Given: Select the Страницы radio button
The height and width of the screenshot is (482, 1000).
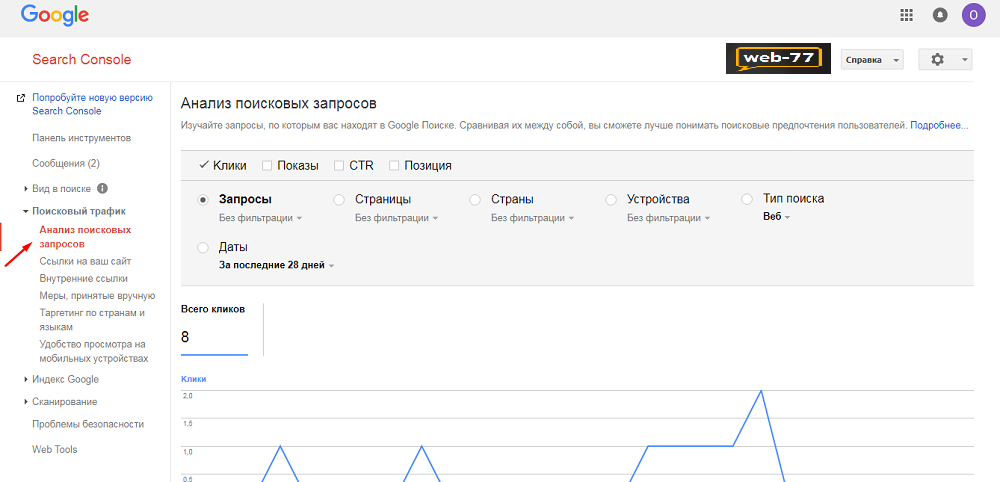Looking at the screenshot, I should click(339, 200).
